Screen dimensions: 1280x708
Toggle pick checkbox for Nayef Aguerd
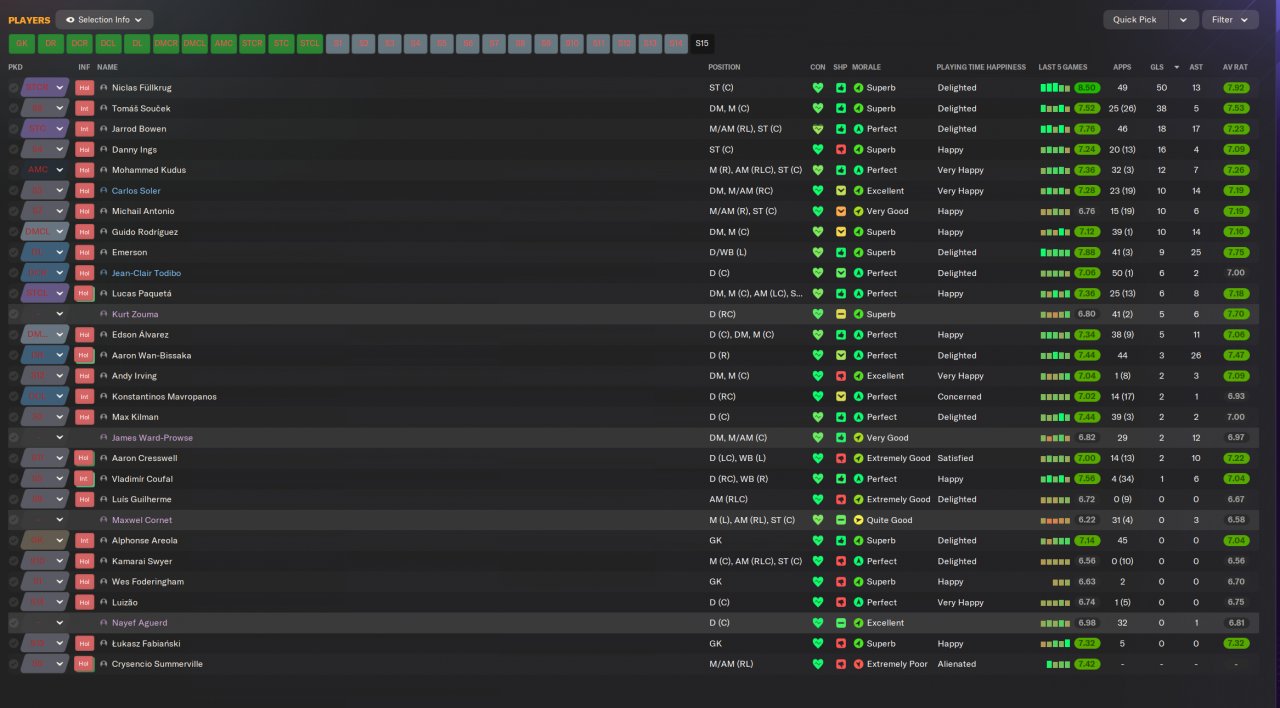pos(14,623)
